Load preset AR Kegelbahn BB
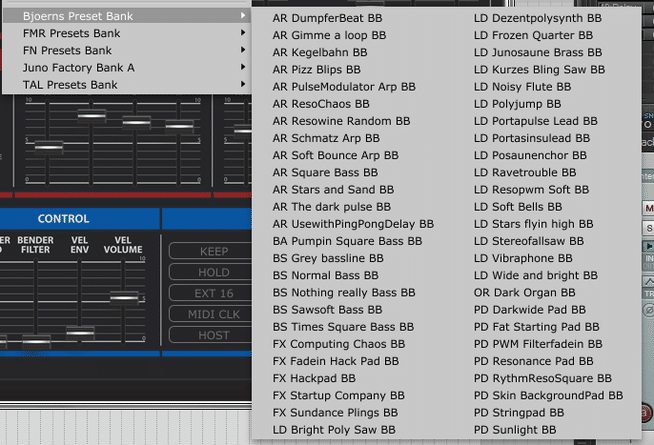 click(x=319, y=52)
